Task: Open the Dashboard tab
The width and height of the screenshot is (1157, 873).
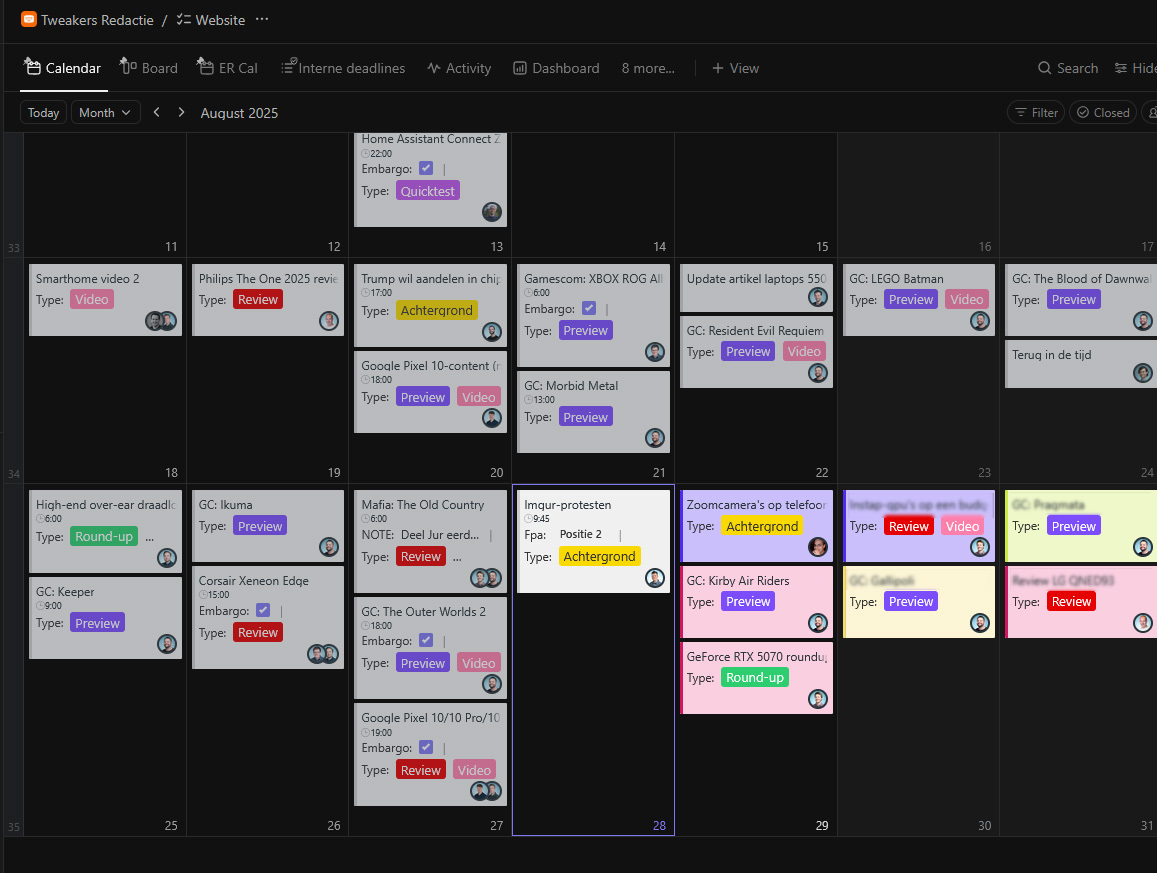Action: (556, 68)
